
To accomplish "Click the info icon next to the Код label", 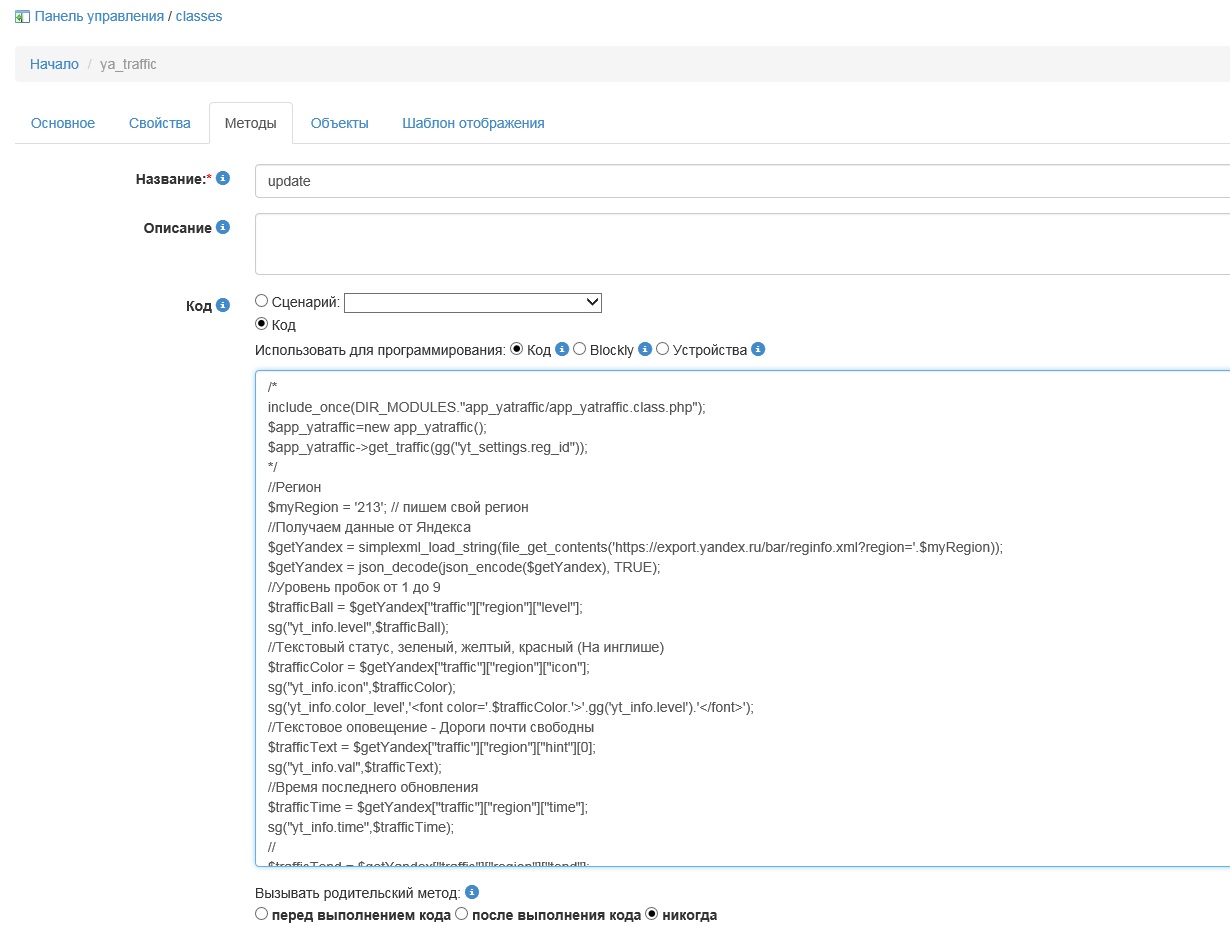I will click(x=223, y=305).
